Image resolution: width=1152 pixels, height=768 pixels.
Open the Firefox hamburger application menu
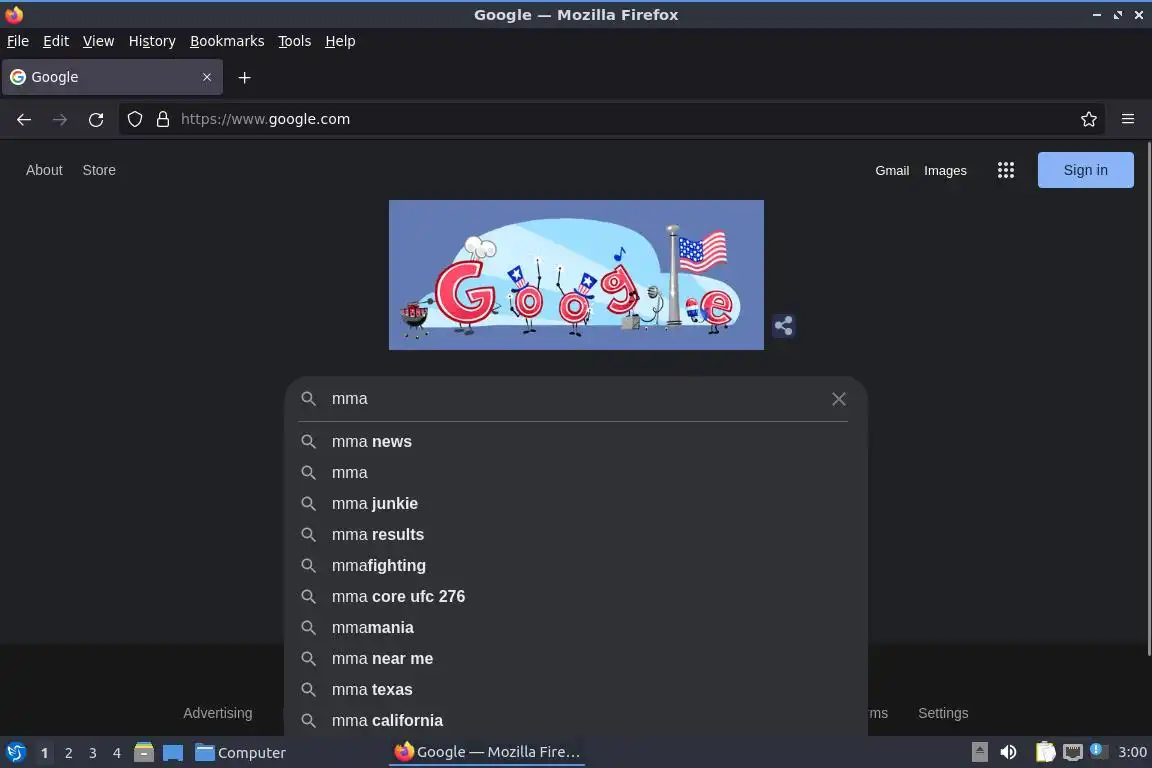[1128, 119]
